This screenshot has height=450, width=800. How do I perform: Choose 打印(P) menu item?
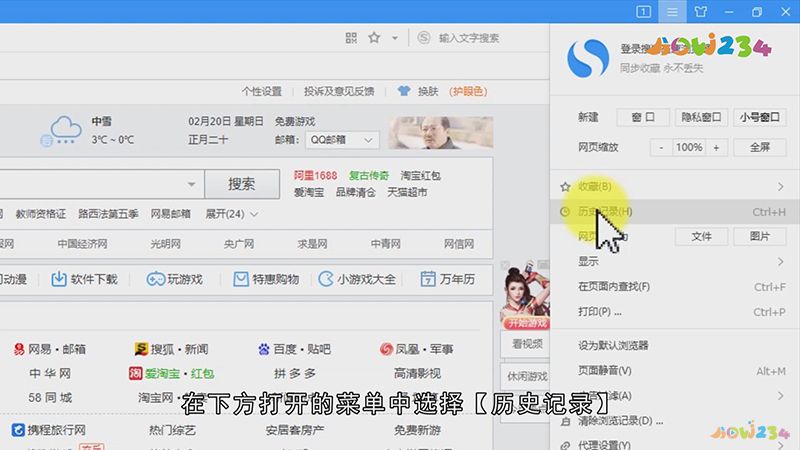674,312
